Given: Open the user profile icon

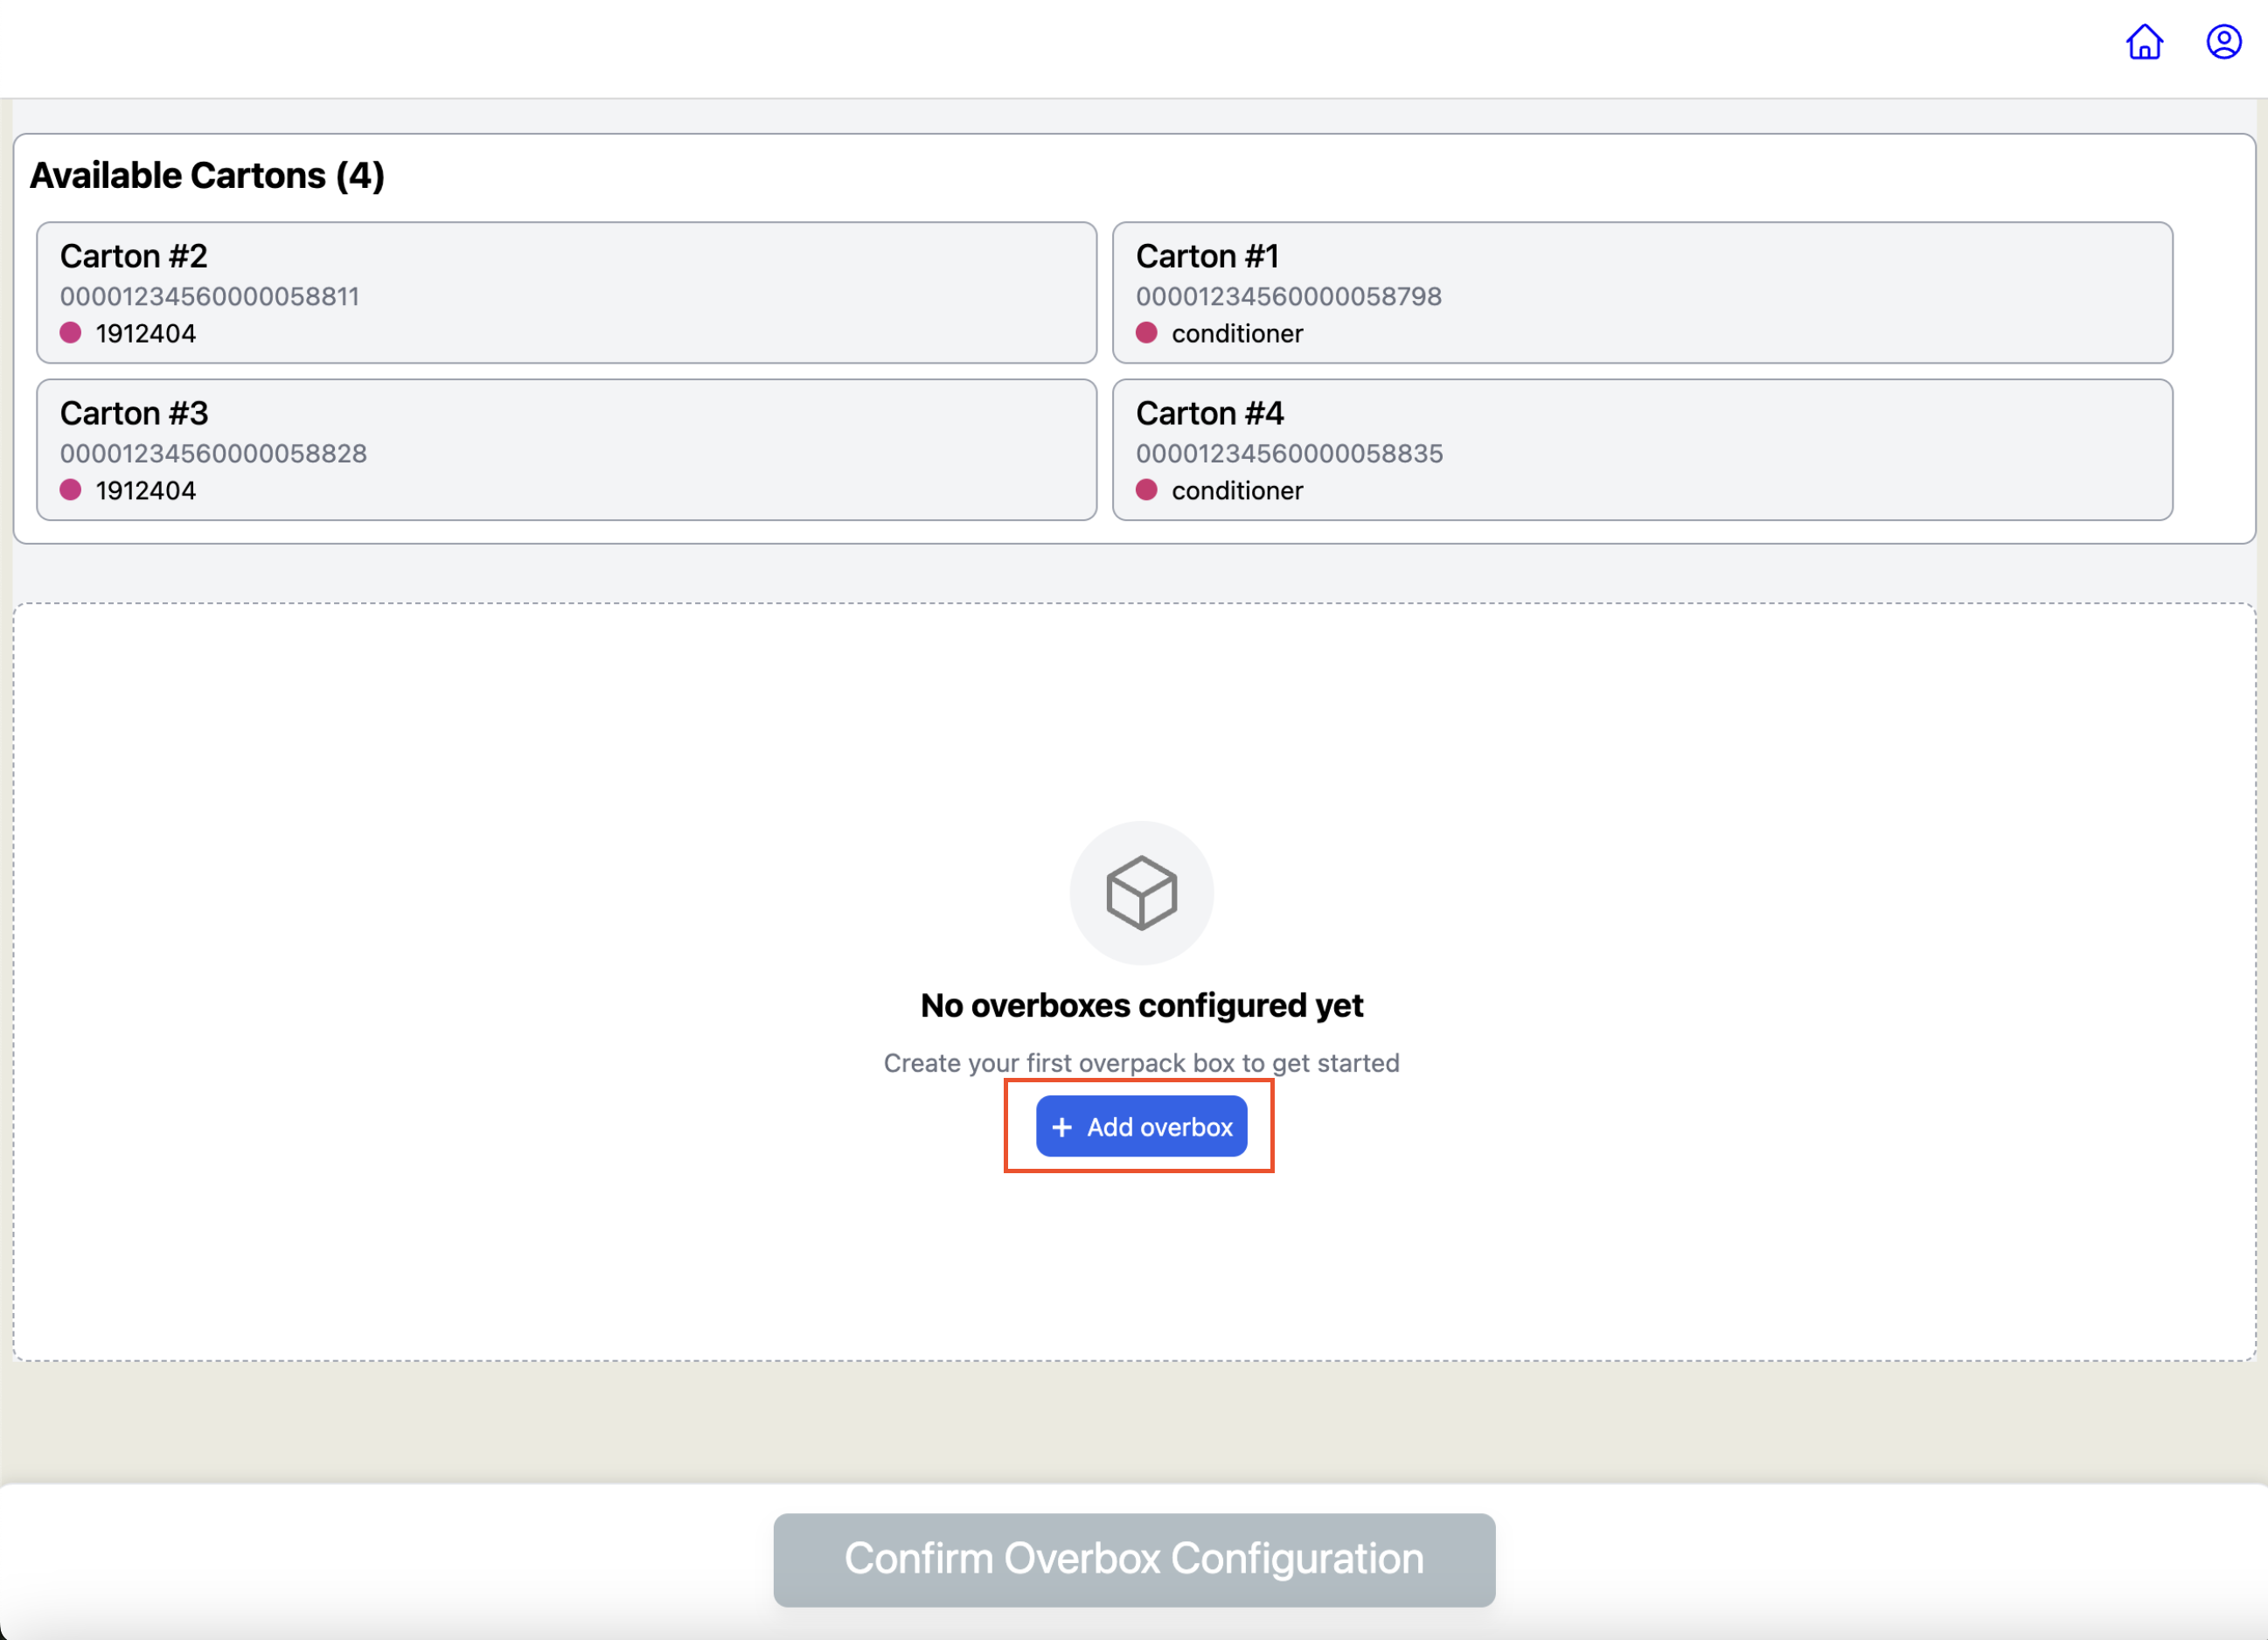Looking at the screenshot, I should pos(2224,42).
